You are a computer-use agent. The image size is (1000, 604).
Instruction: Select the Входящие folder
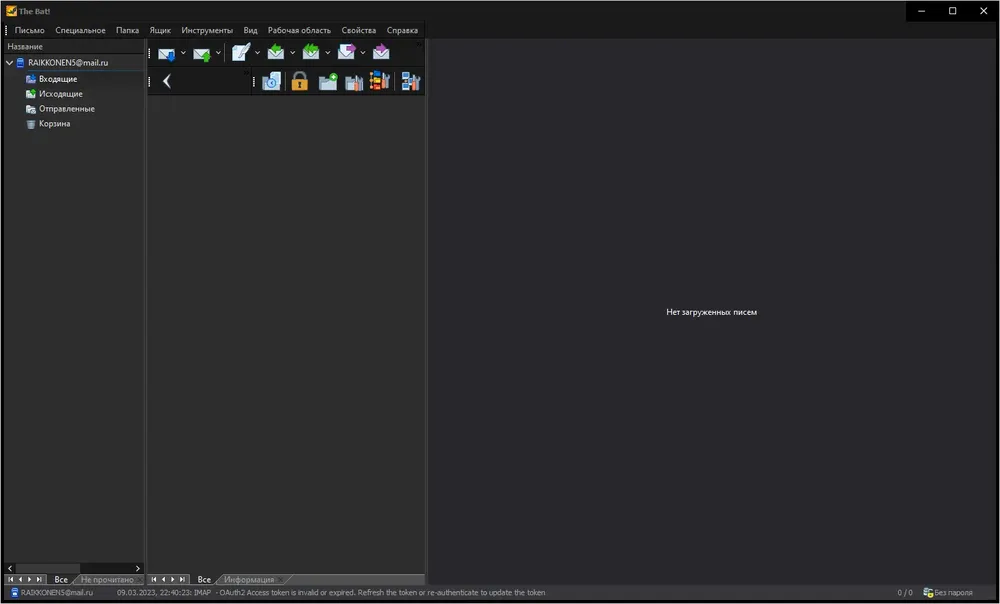point(58,79)
